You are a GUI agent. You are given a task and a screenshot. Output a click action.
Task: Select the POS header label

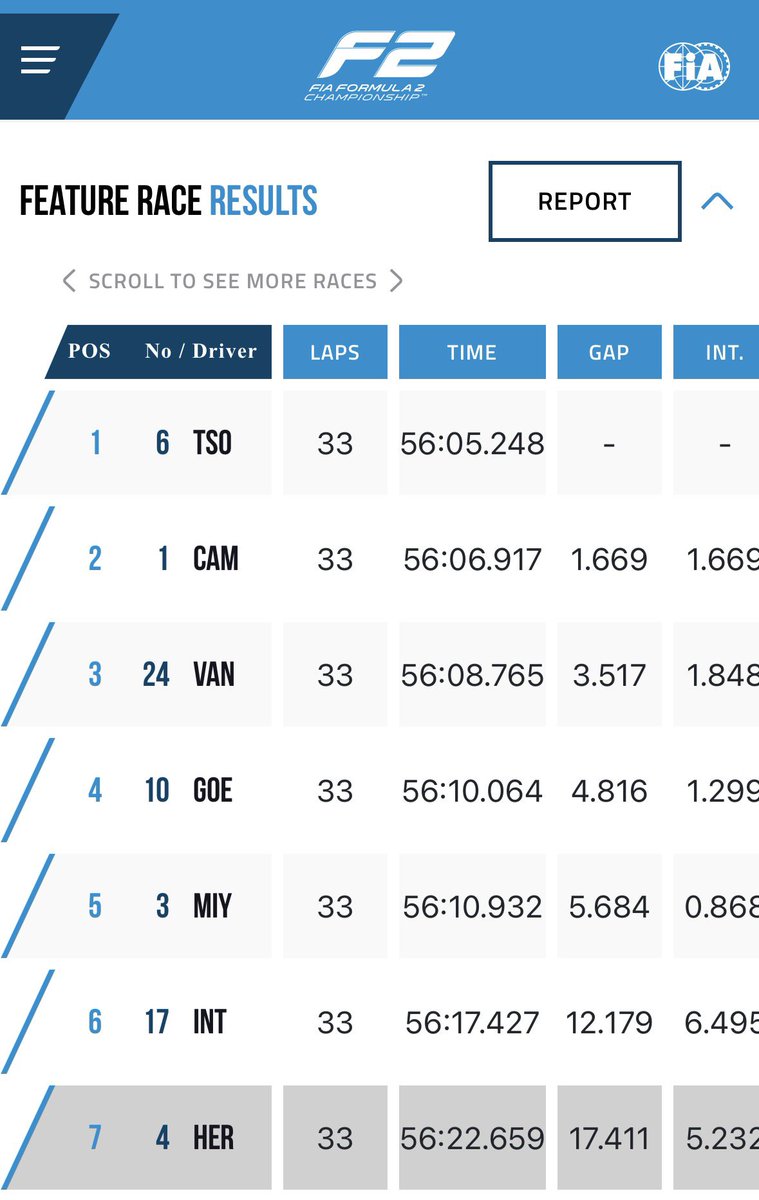click(89, 351)
